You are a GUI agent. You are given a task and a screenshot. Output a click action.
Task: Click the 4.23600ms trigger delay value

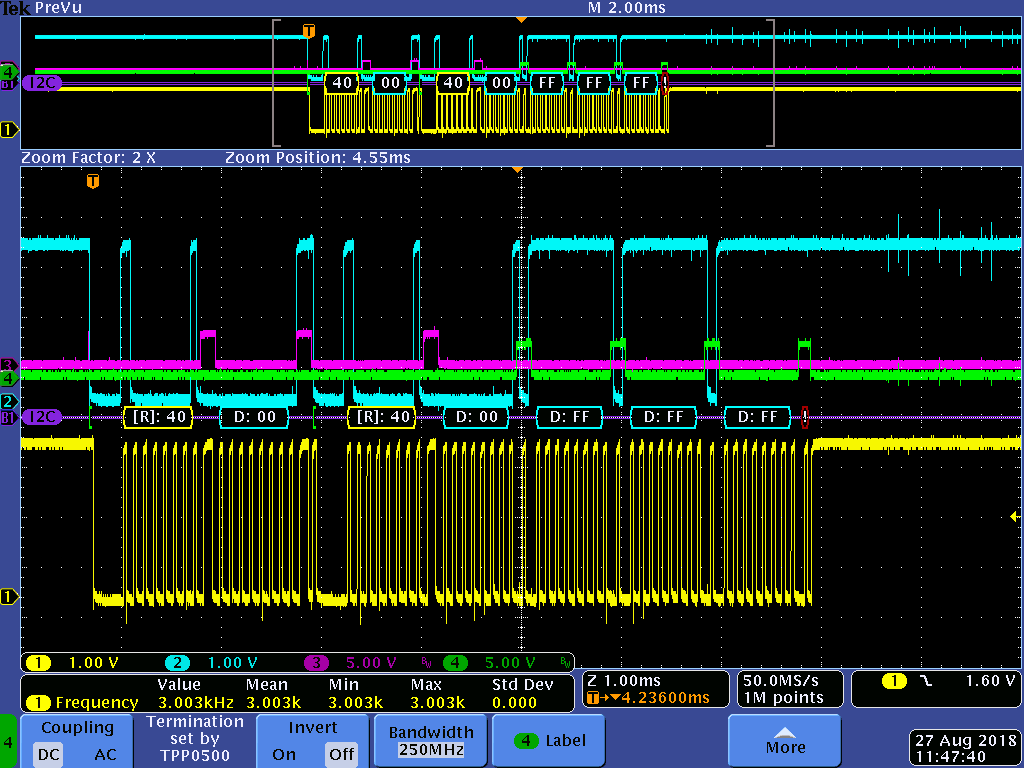coord(665,698)
